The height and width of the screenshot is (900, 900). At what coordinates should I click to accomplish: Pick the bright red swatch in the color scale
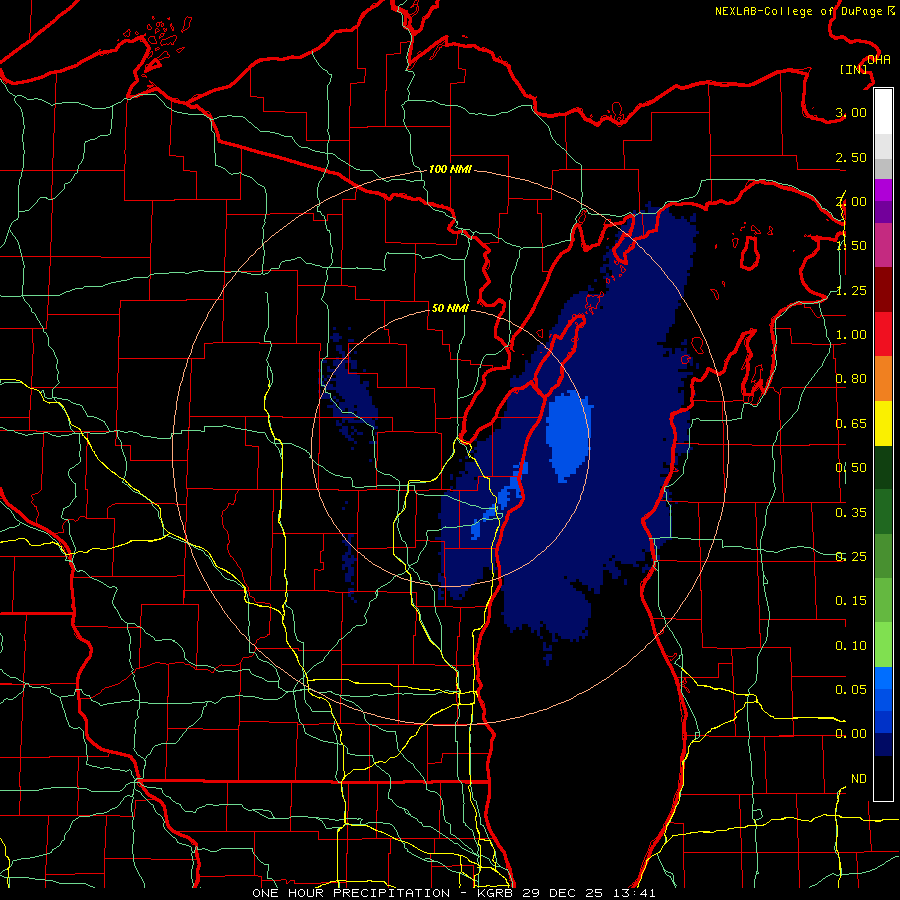883,334
